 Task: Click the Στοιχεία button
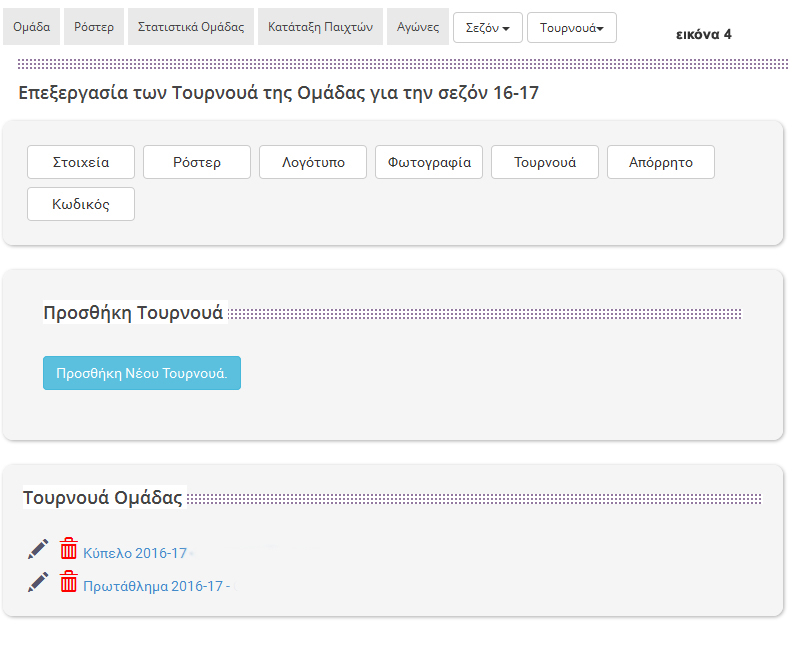(81, 162)
